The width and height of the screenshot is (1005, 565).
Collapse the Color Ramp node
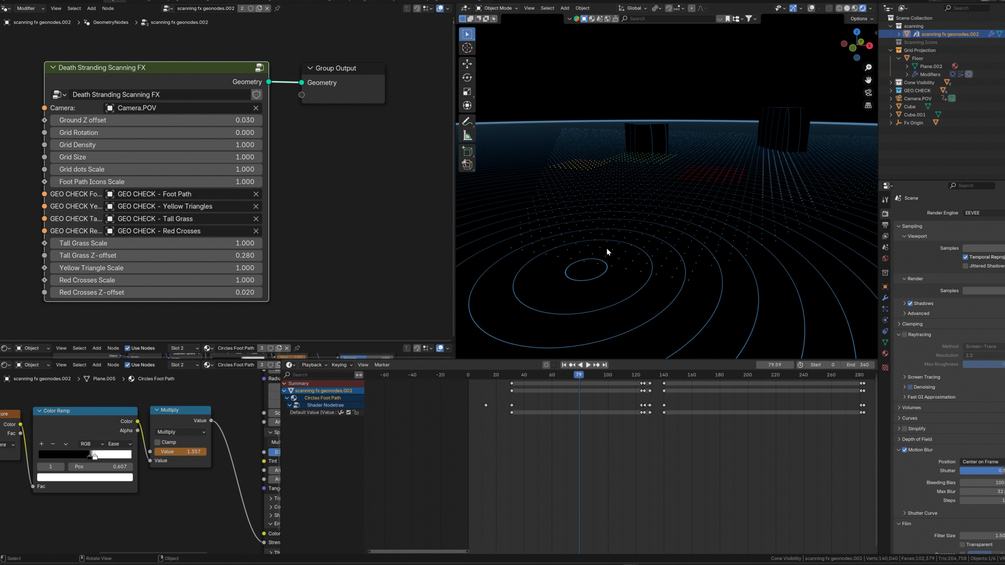tap(39, 411)
